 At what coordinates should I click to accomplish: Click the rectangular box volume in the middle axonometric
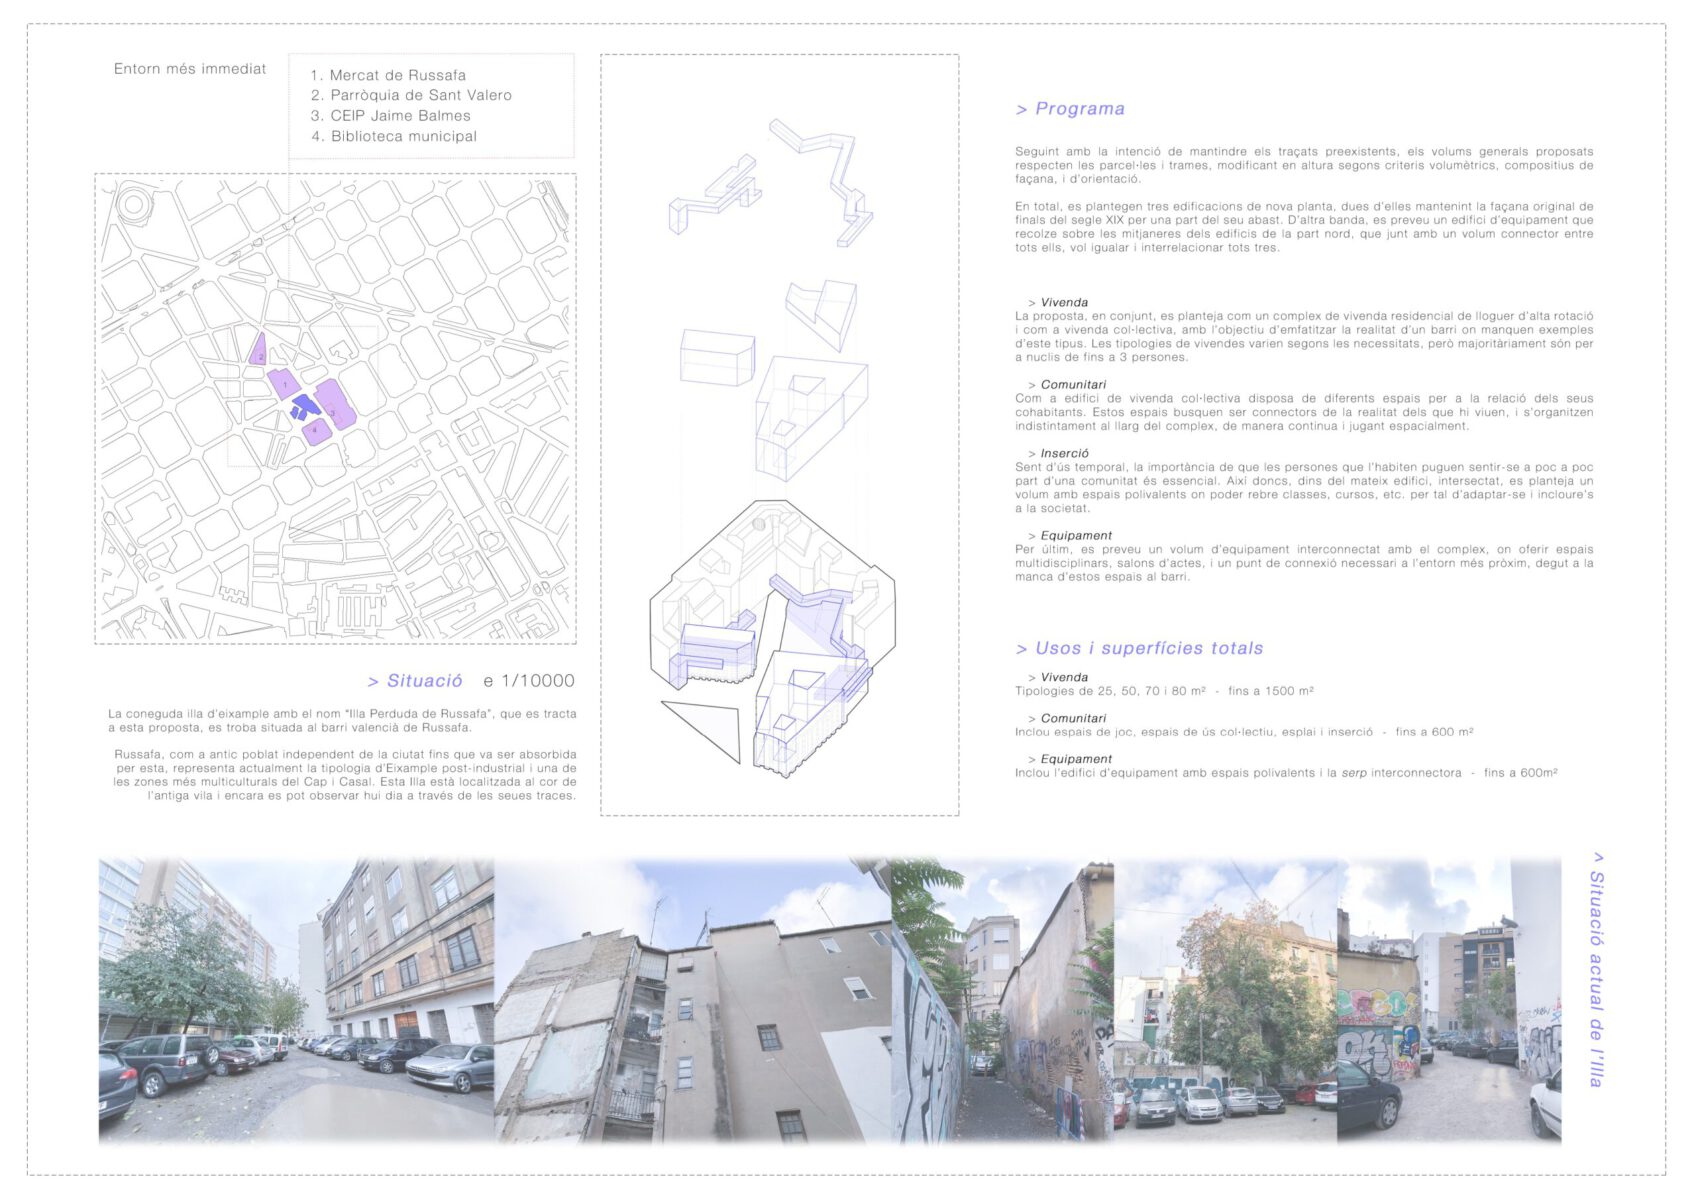(717, 358)
